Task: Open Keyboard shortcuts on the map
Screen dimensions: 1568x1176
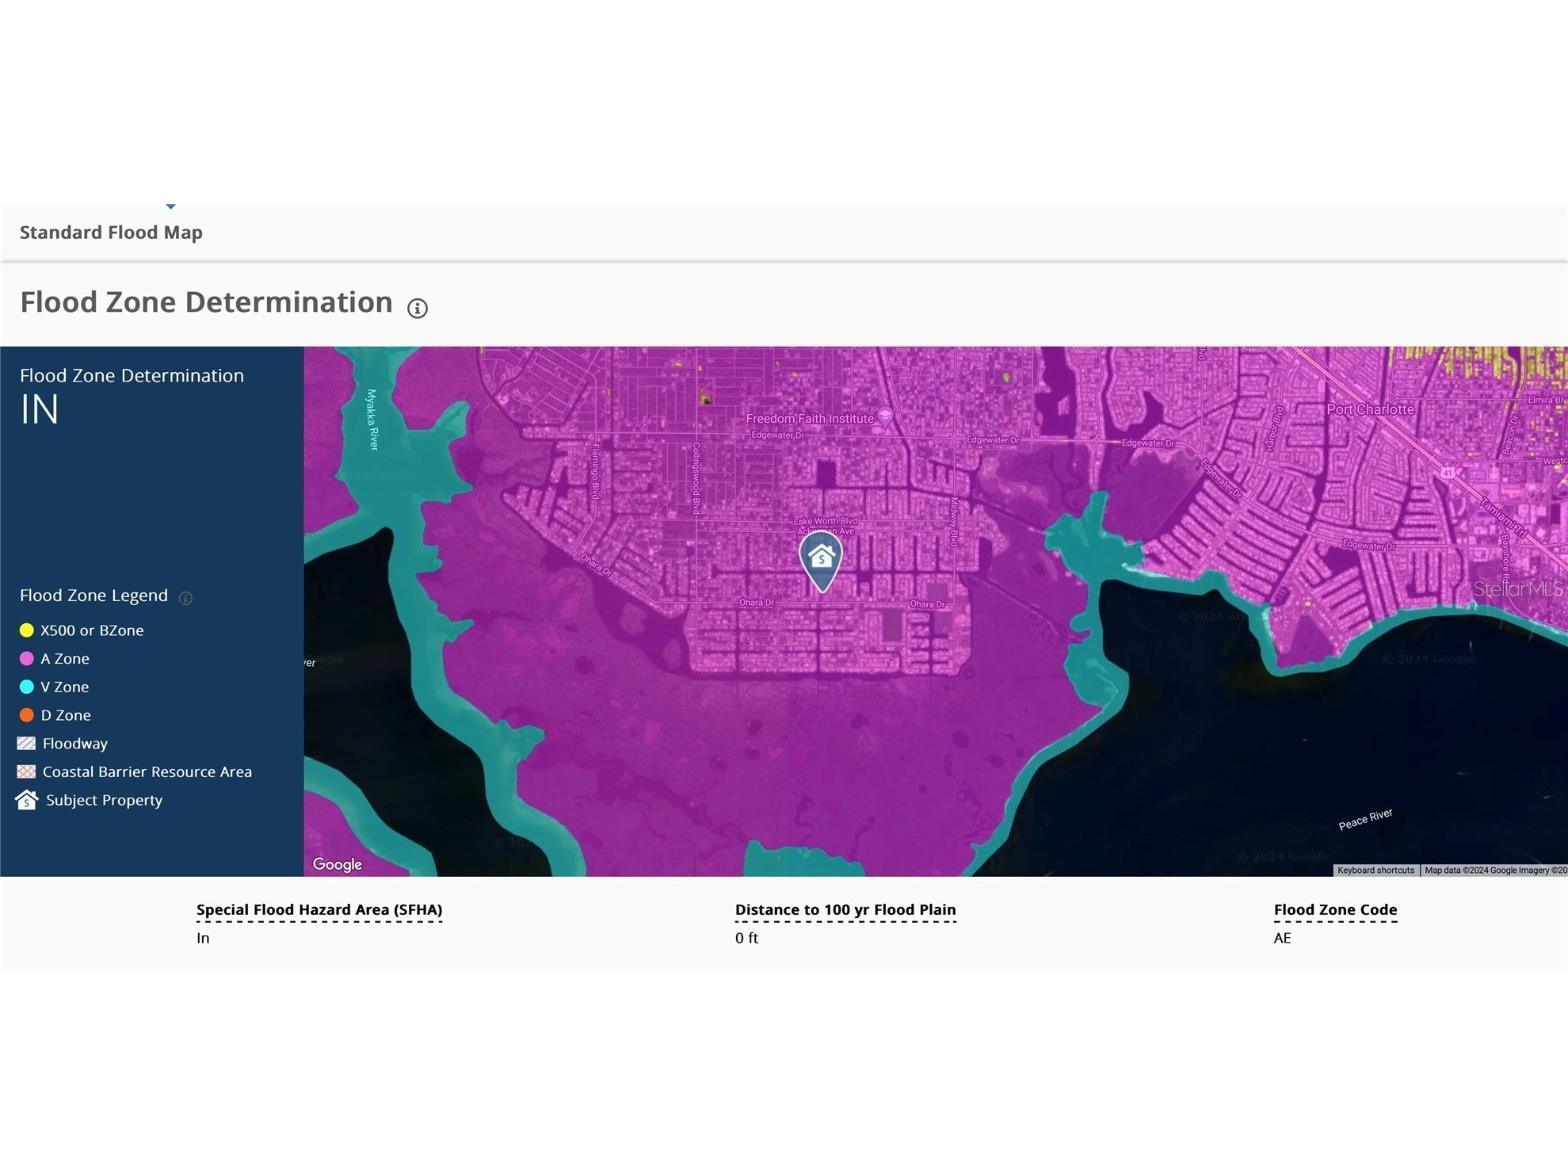Action: [1375, 870]
